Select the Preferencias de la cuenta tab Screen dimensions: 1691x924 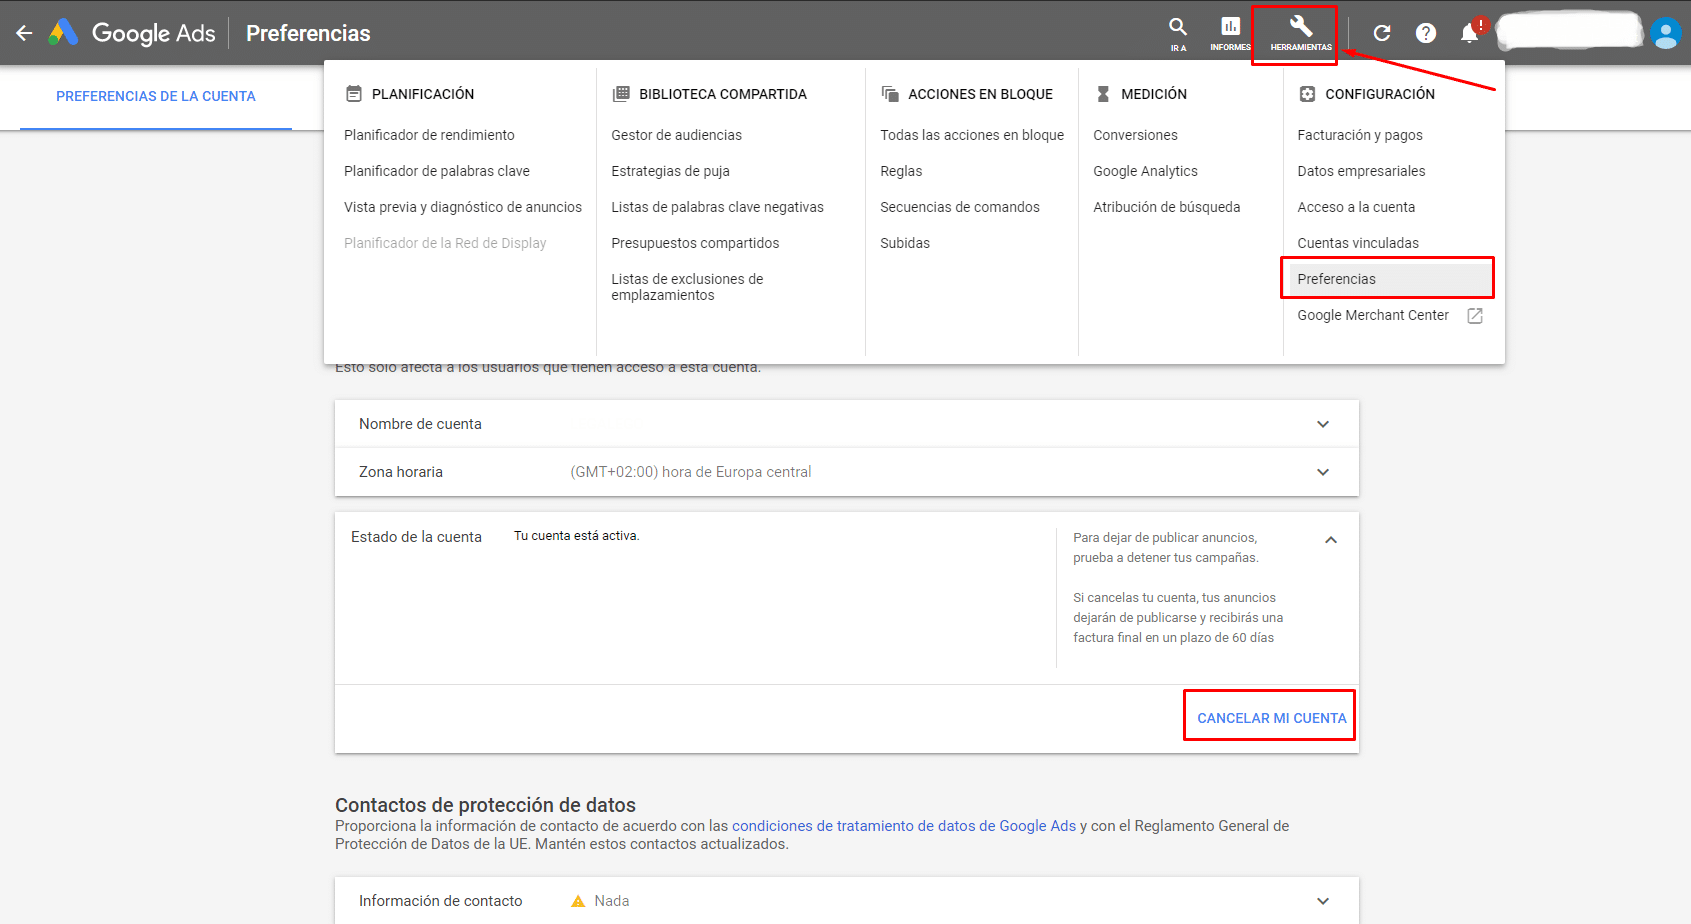(x=156, y=96)
